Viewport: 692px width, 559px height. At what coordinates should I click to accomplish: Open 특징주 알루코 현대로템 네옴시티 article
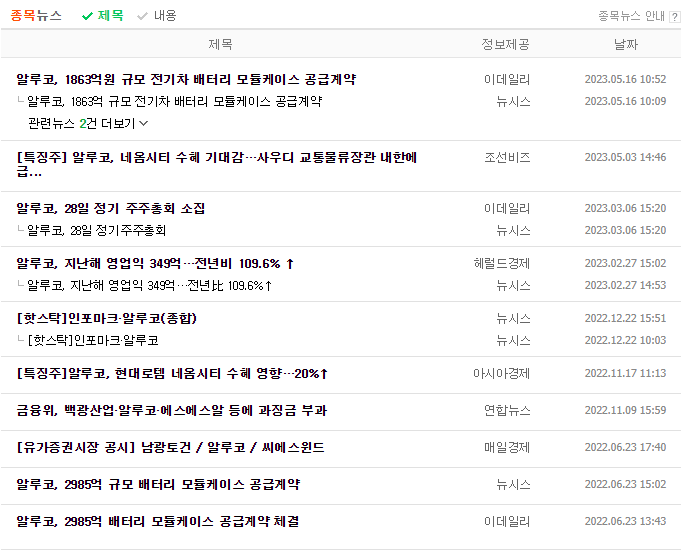[x=173, y=374]
